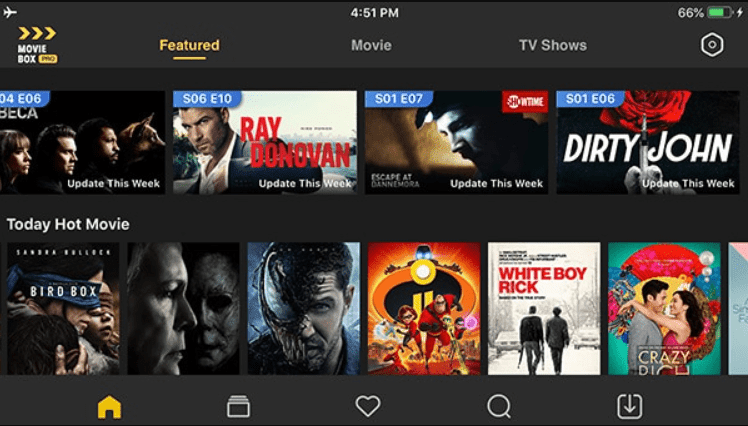Open Escape at Dannemora S01 E07 banner

[457, 142]
